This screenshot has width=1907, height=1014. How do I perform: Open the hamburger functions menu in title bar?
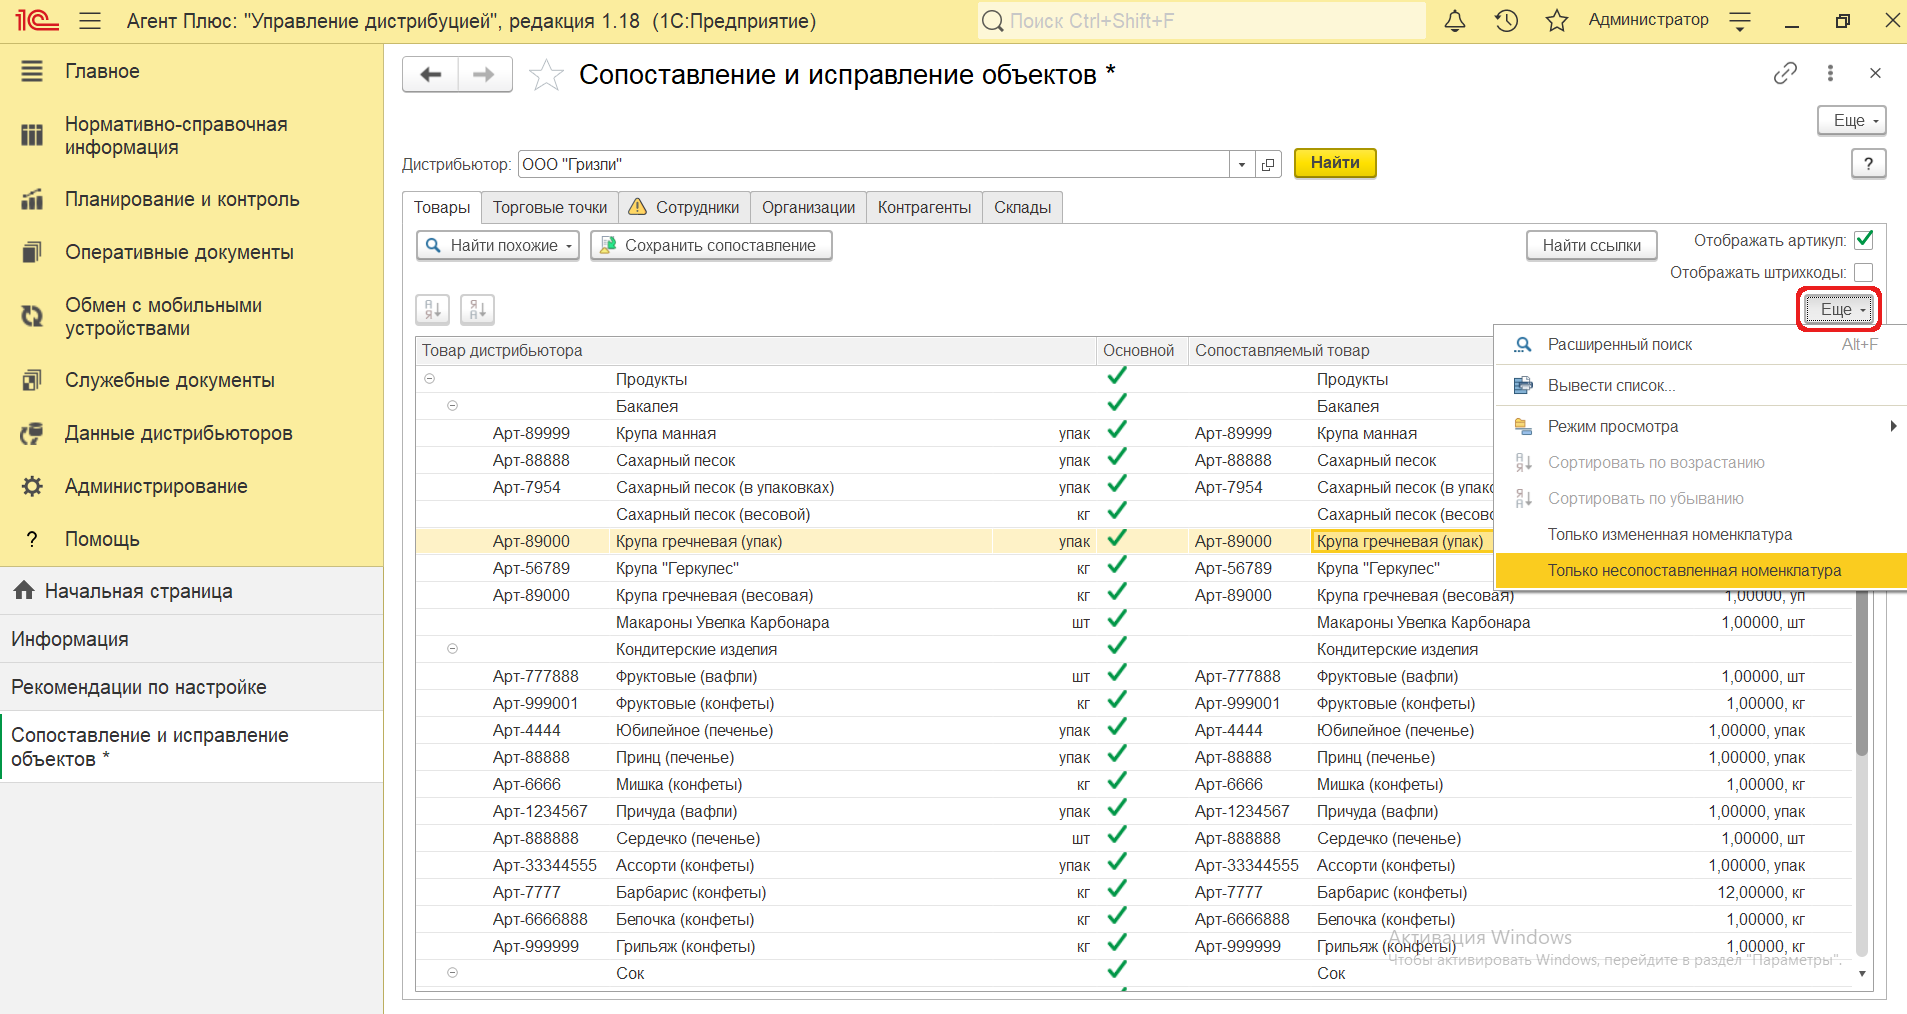(x=90, y=21)
